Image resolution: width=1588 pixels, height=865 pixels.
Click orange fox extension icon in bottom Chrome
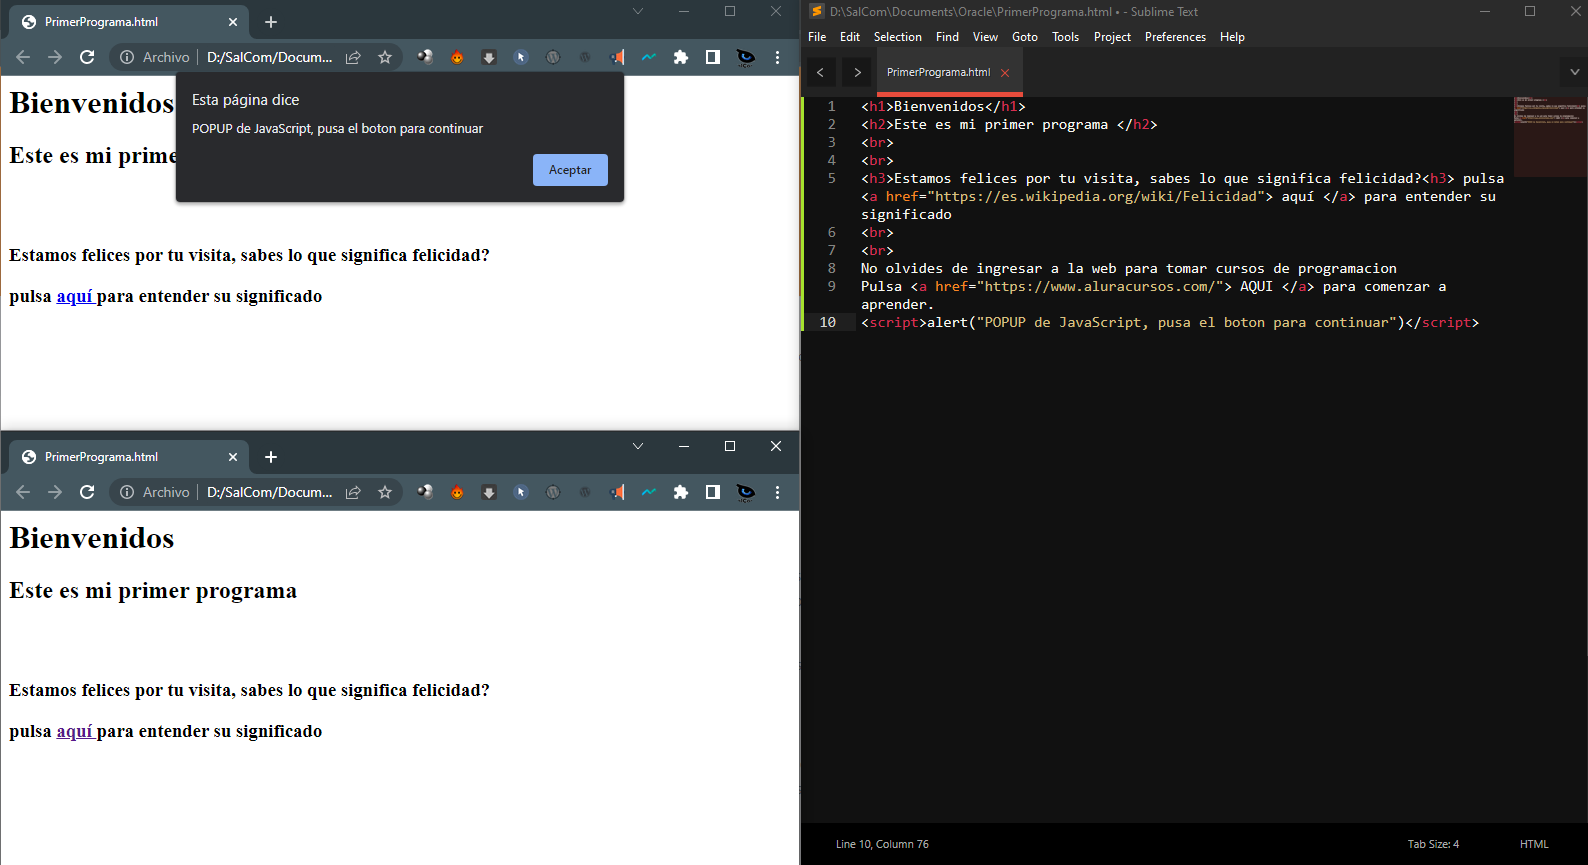click(x=457, y=492)
